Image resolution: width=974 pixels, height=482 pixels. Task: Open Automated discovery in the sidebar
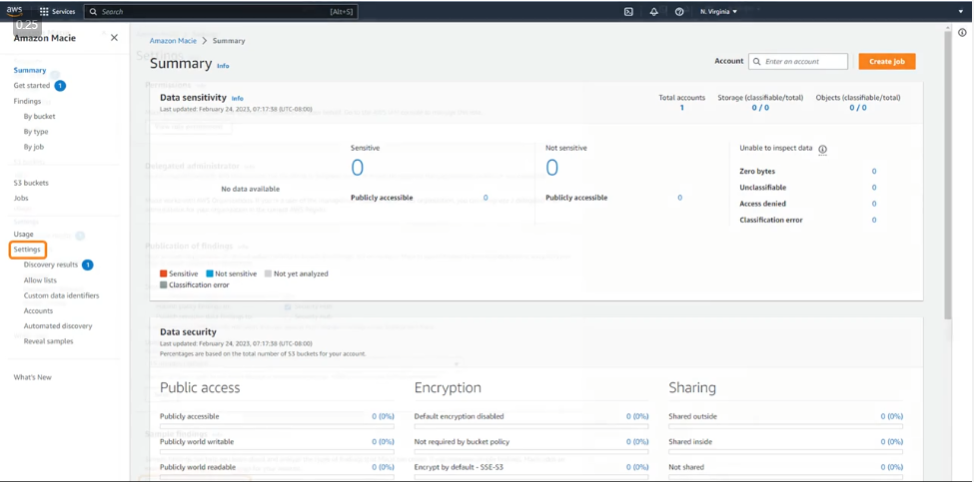tap(58, 326)
